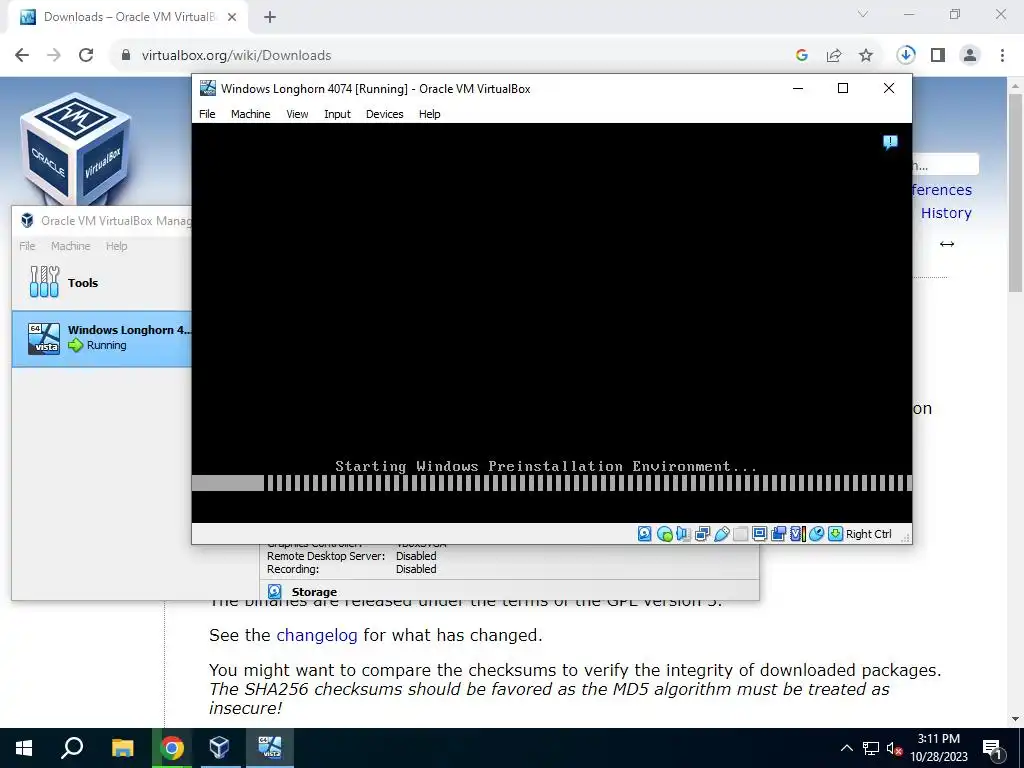Click 'Remote Desktop Server:' label in Manager
The image size is (1024, 768).
click(326, 556)
